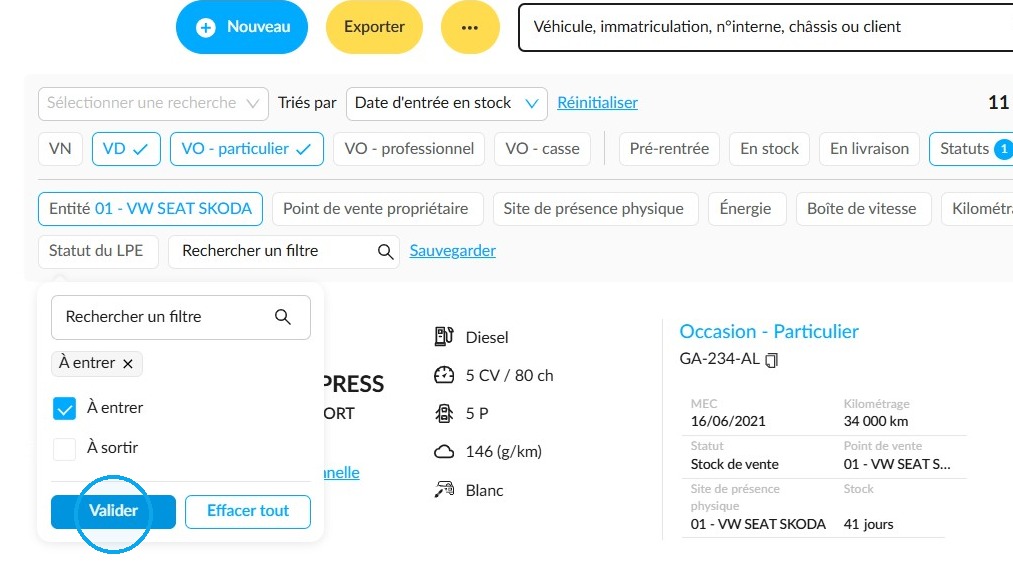The height and width of the screenshot is (567, 1013).
Task: Click the magnifier icon in the popup filter search
Action: pos(282,317)
